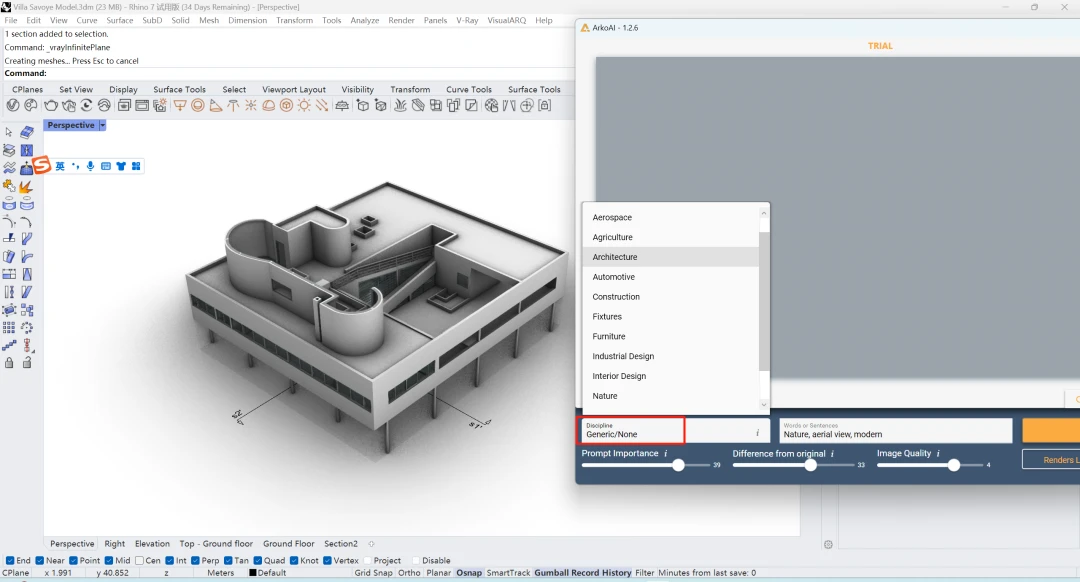Viewport: 1080px width, 582px height.
Task: Open the Discipline Generic/None combo box
Action: coord(632,431)
